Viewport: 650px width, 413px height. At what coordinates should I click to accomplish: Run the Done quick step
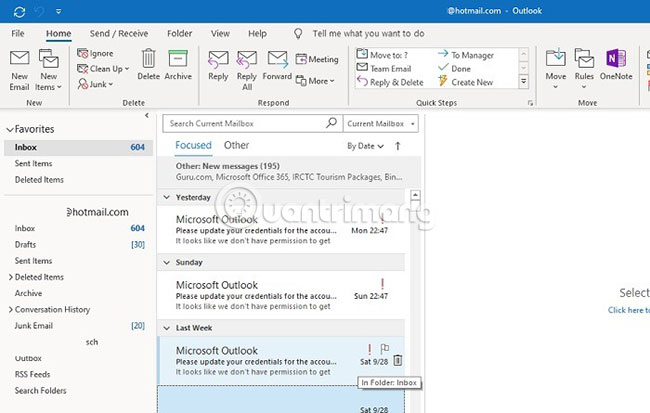click(x=455, y=68)
